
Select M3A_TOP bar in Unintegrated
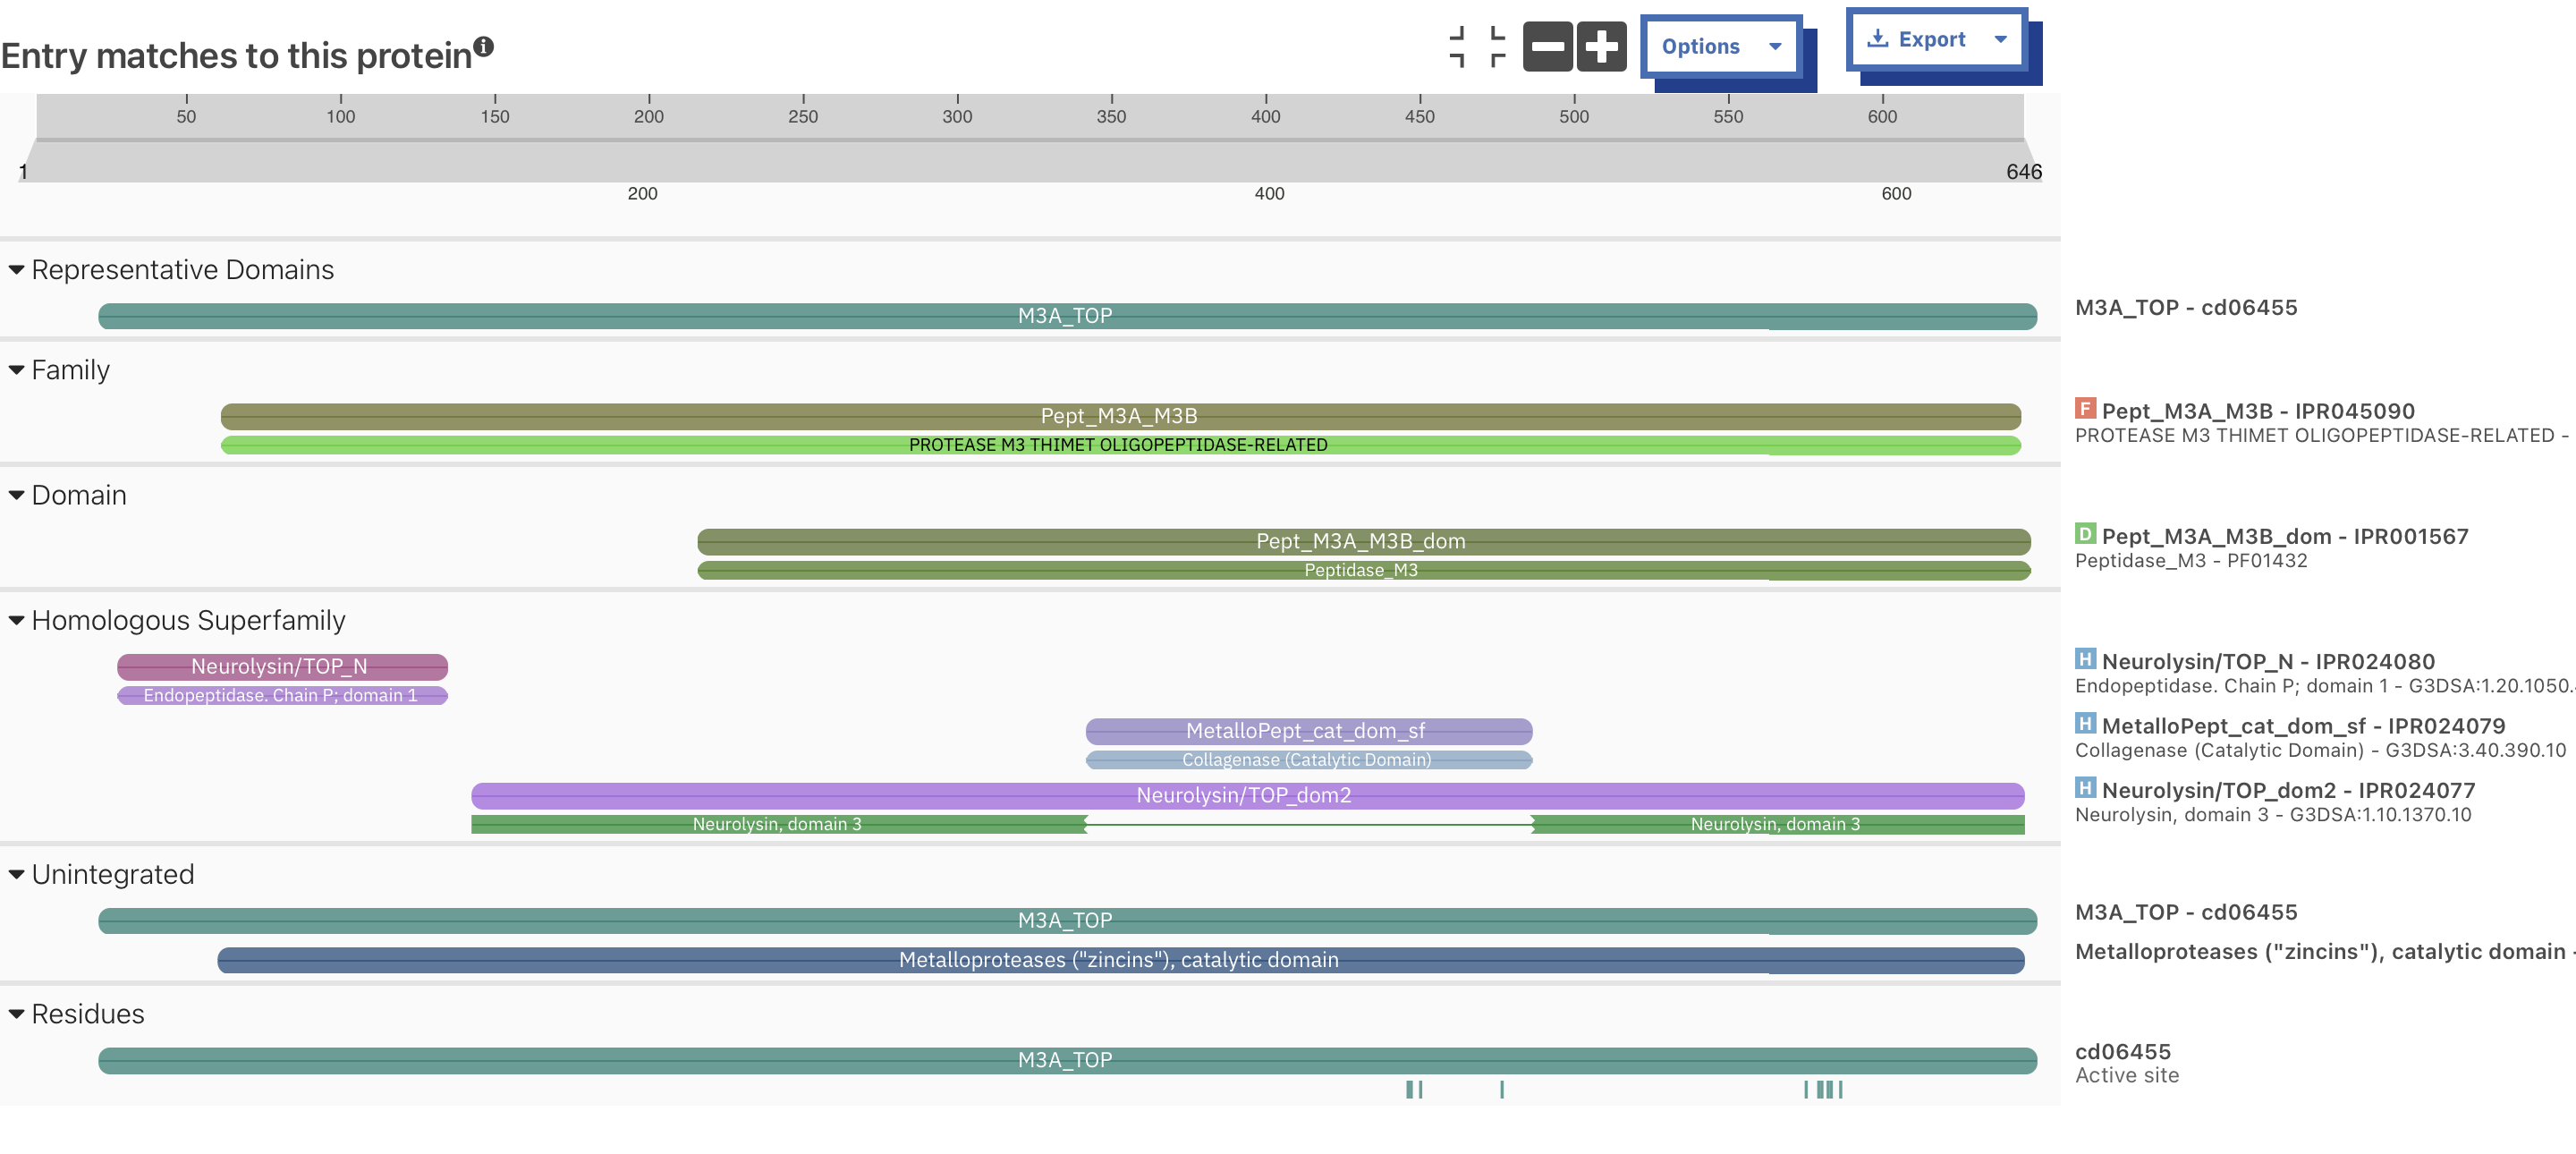[x=1067, y=921]
